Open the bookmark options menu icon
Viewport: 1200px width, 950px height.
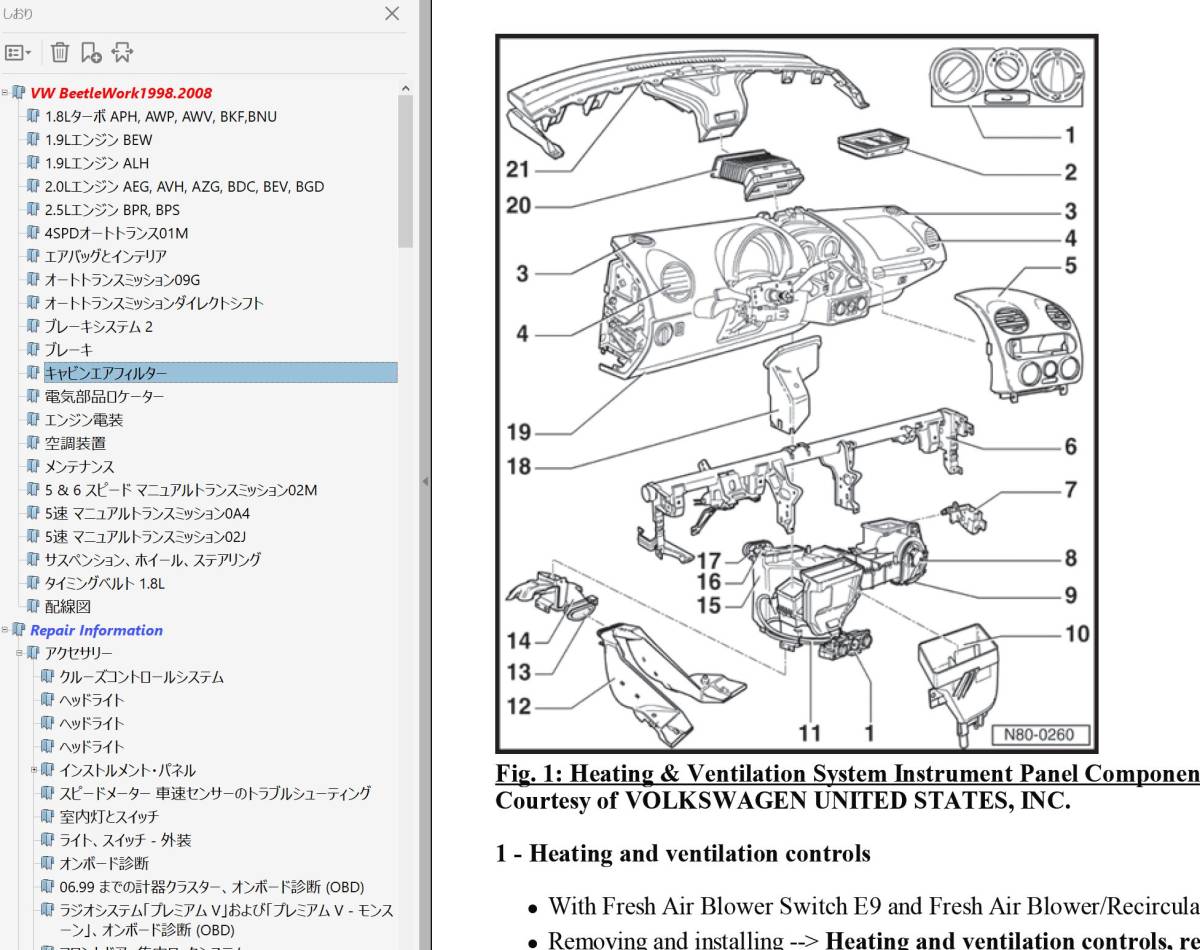(19, 52)
